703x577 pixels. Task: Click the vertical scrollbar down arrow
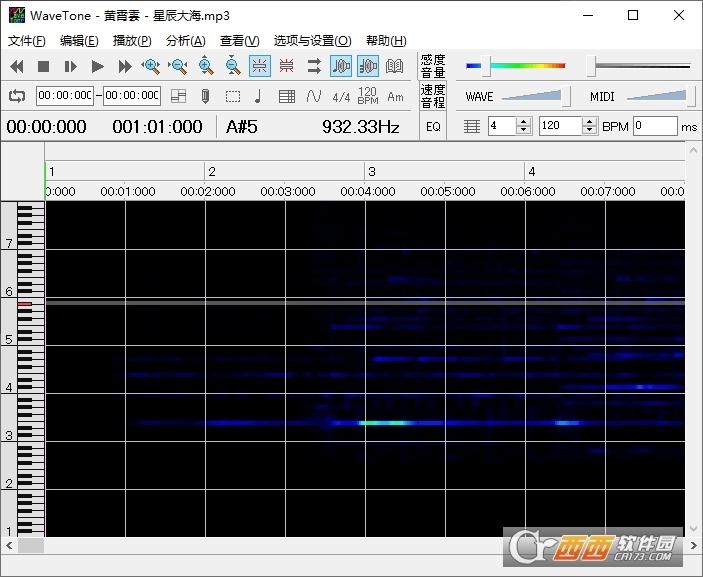coord(693,529)
